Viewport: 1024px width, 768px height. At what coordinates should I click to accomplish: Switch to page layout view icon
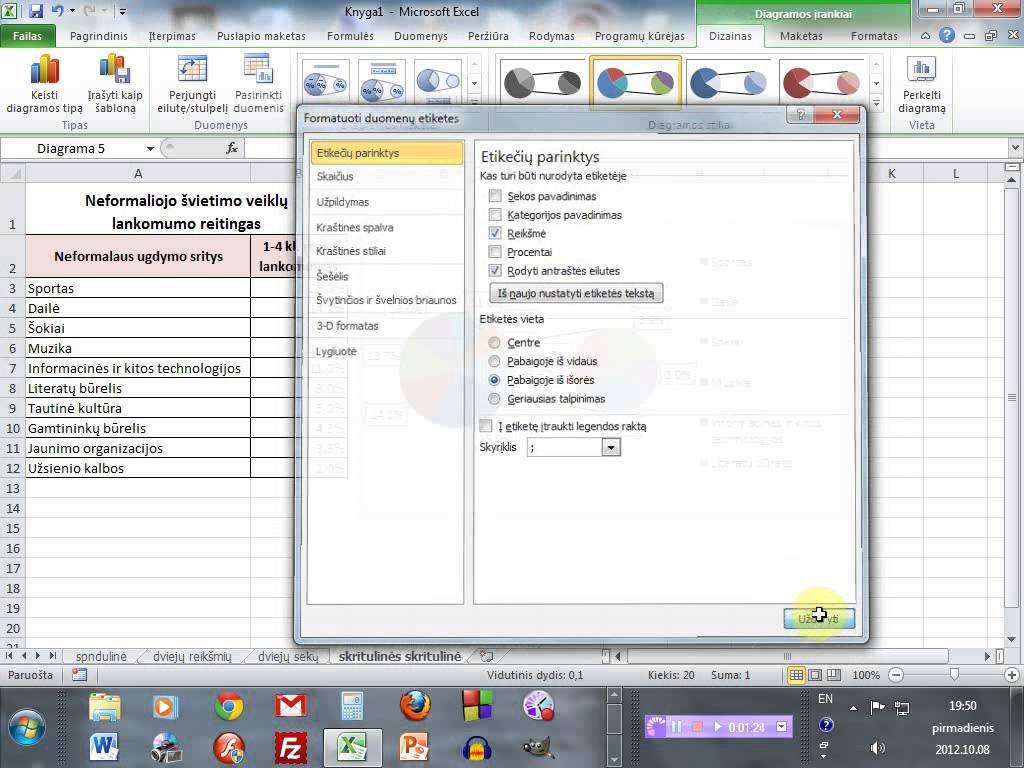pyautogui.click(x=815, y=675)
